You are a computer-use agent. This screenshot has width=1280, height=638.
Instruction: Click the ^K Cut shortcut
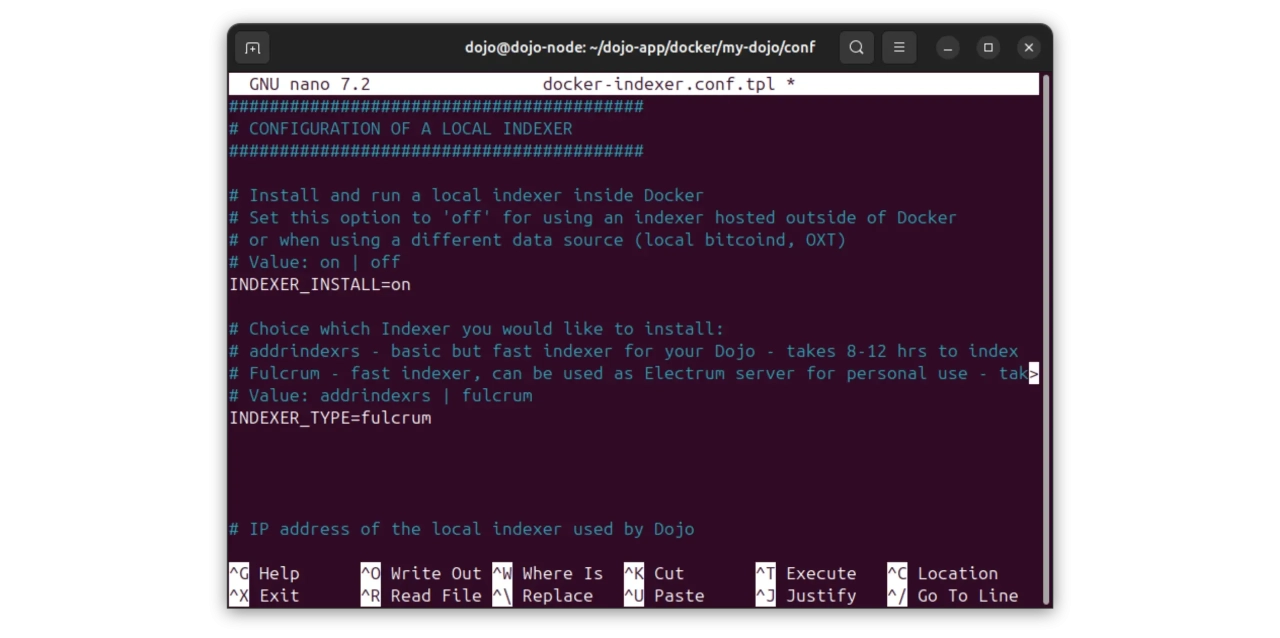pyautogui.click(x=654, y=573)
